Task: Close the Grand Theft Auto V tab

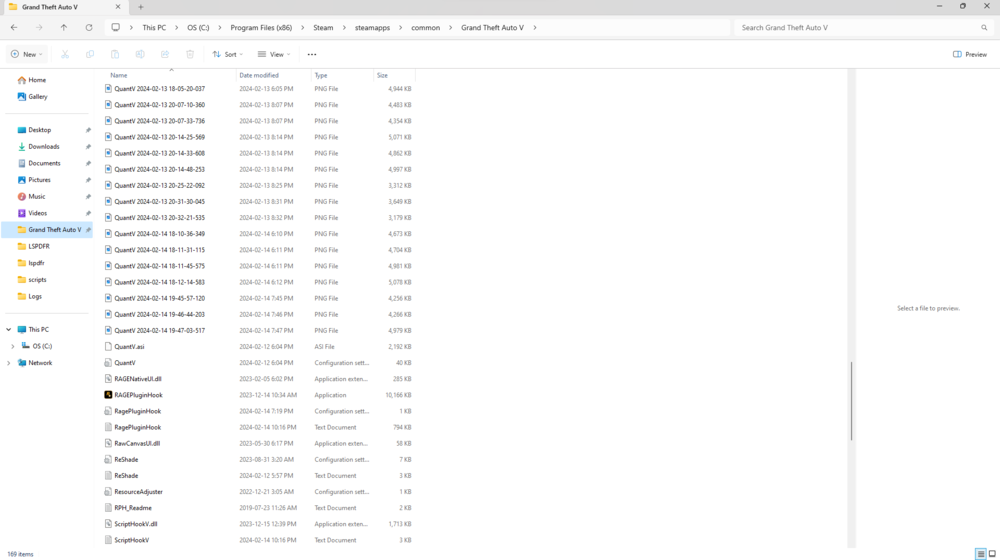Action: (x=118, y=7)
